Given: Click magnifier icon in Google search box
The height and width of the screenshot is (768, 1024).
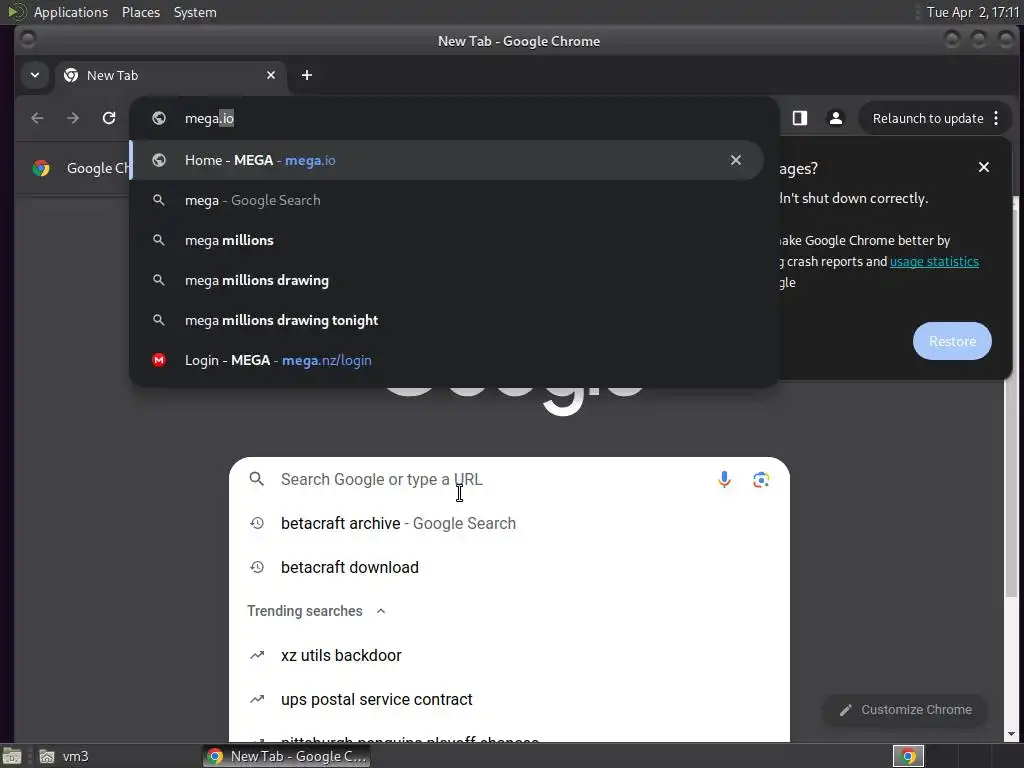Looking at the screenshot, I should point(257,479).
